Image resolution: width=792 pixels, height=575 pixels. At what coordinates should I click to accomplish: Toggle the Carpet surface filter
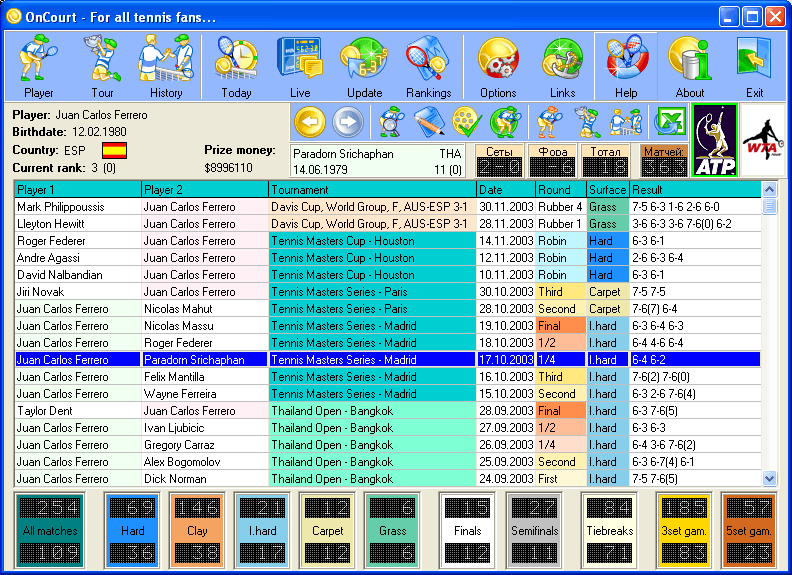(327, 531)
